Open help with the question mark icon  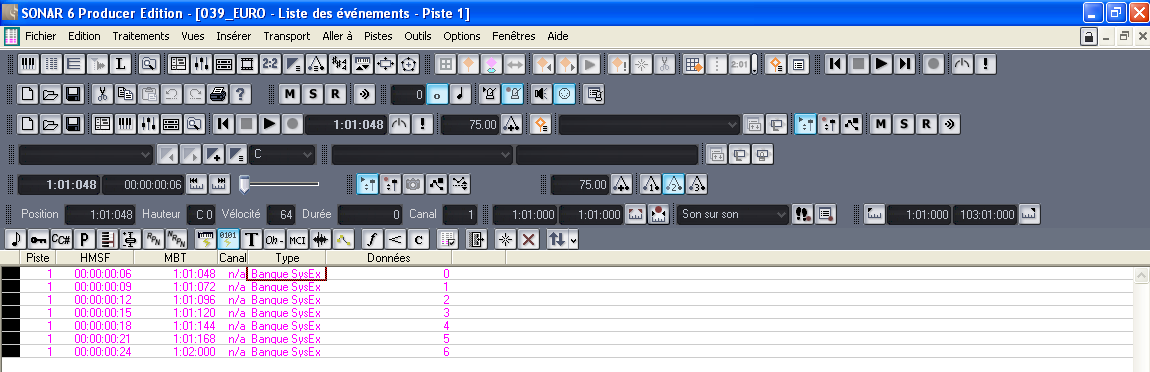(241, 94)
